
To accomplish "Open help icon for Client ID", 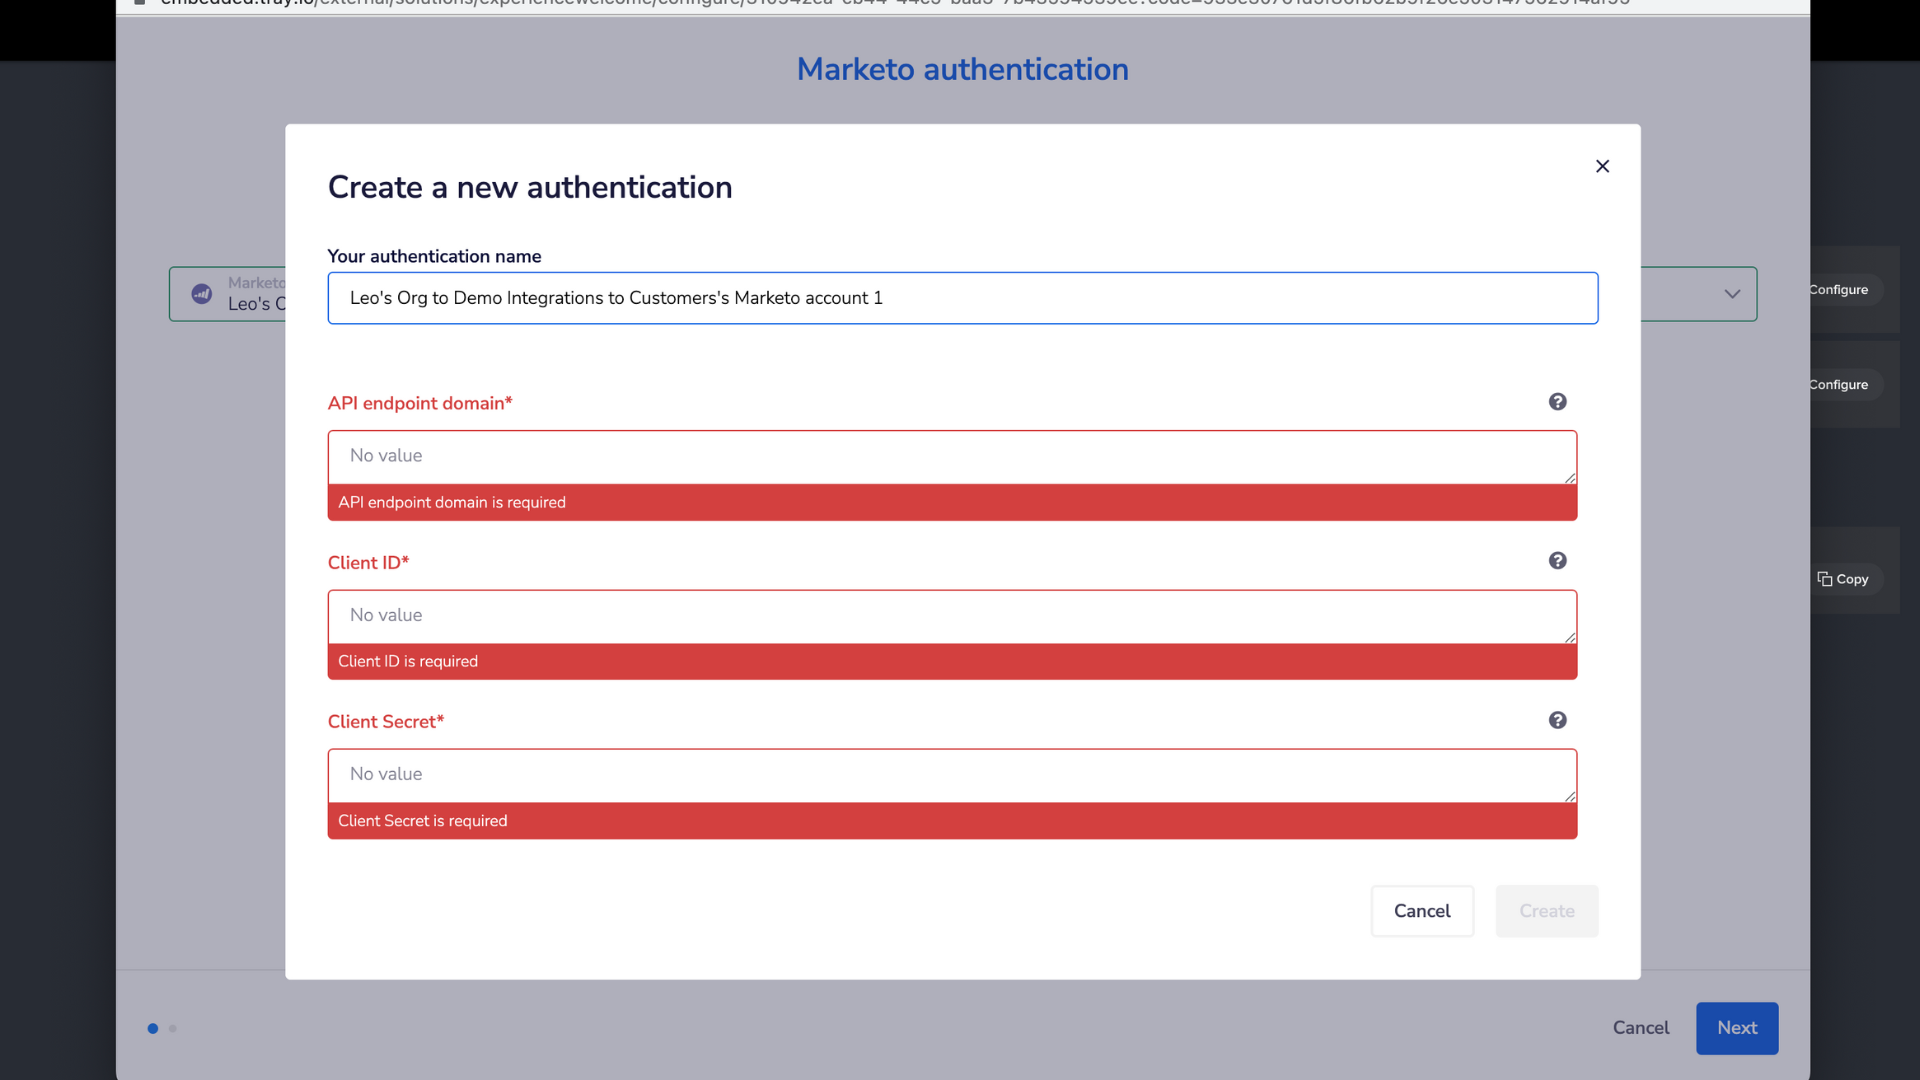I will pyautogui.click(x=1557, y=561).
